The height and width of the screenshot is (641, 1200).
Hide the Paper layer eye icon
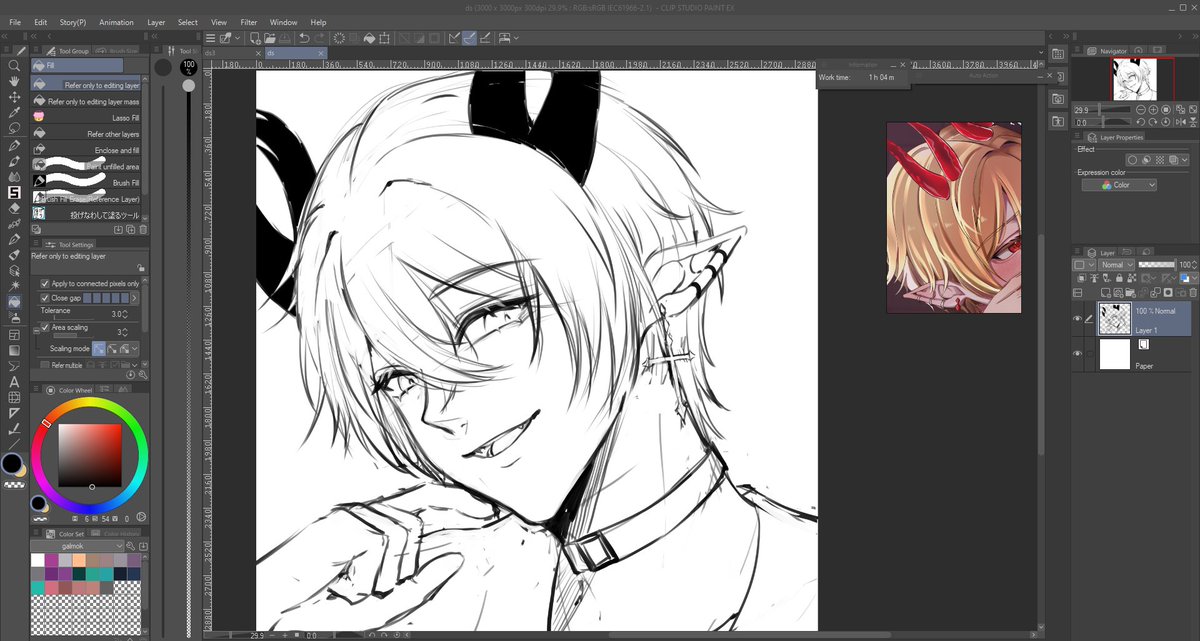[1077, 354]
